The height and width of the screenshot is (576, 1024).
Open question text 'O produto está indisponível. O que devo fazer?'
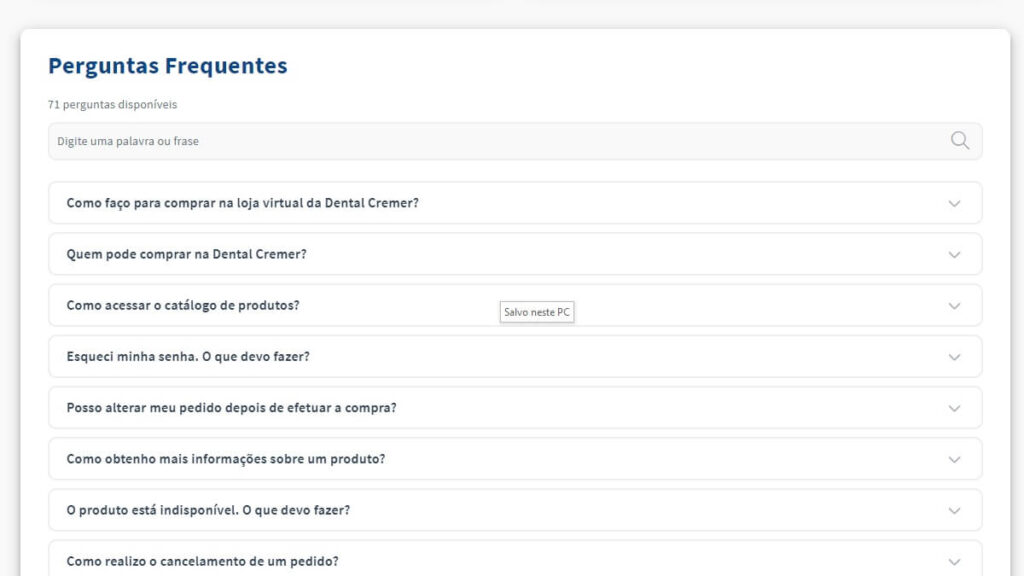(208, 510)
